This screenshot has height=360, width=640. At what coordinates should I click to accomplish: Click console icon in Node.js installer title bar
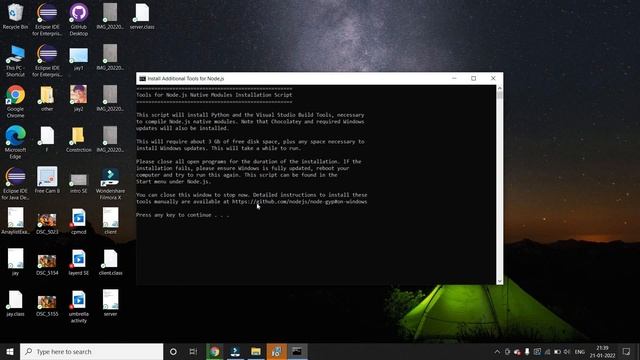(x=142, y=78)
